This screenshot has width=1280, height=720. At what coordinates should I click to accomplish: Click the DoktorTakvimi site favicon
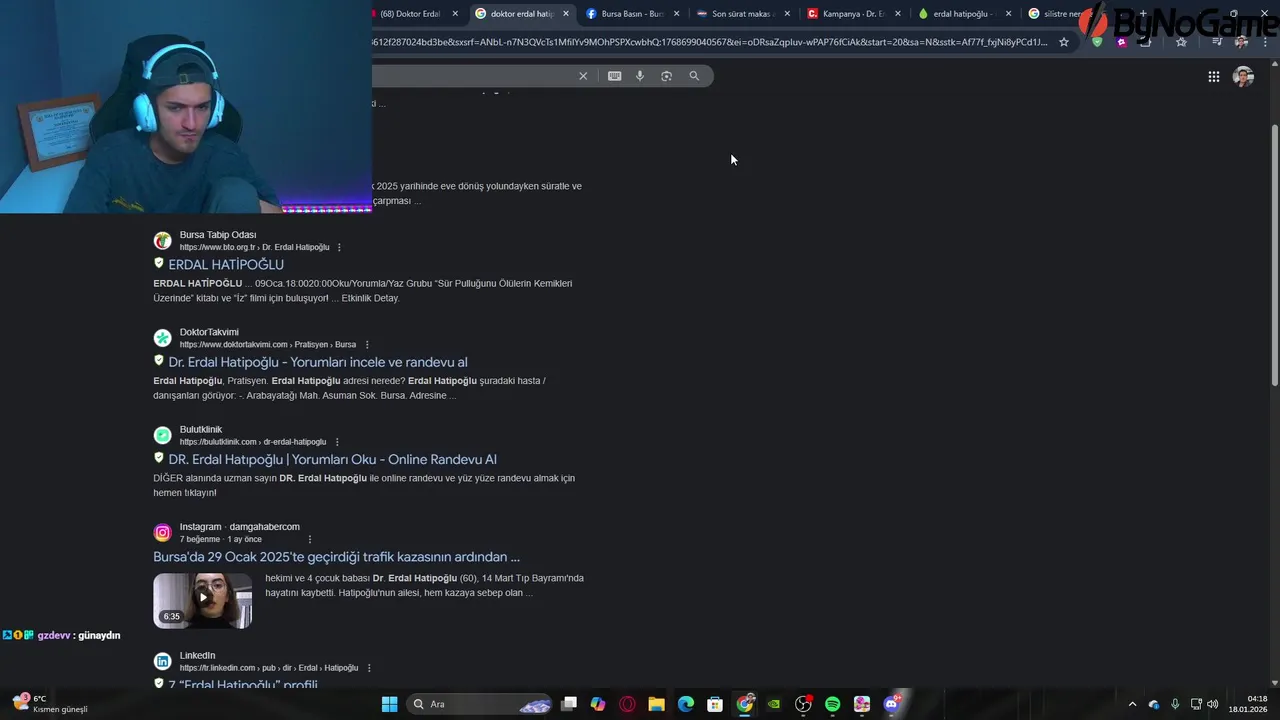click(x=162, y=338)
